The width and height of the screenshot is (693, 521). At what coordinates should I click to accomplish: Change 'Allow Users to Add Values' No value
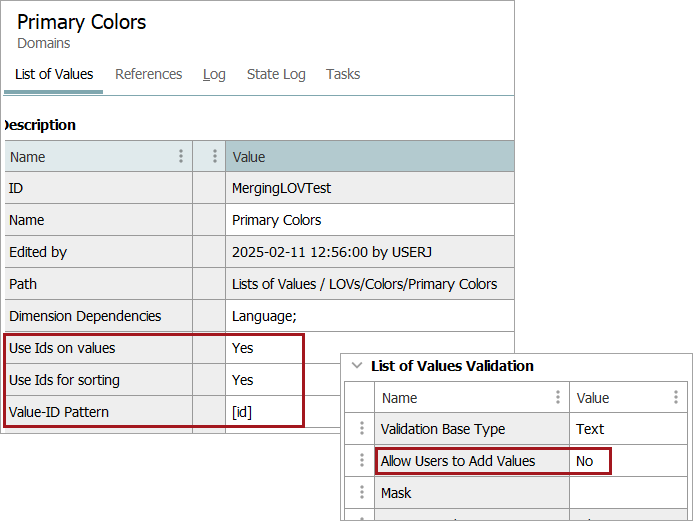click(x=585, y=461)
